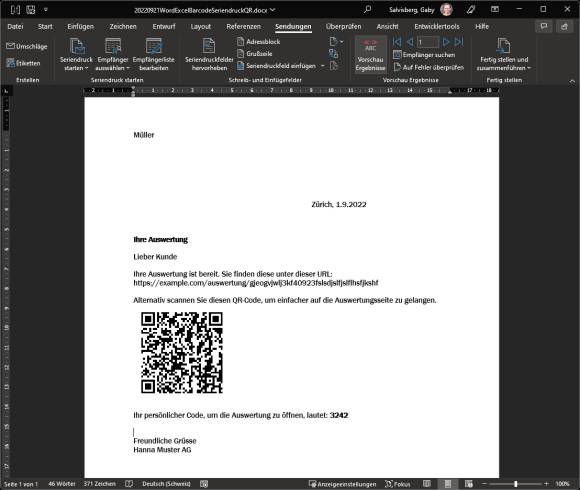This screenshot has height=490, width=580.
Task: Open Quick Access toolbar customize dropdown
Action: coord(46,10)
